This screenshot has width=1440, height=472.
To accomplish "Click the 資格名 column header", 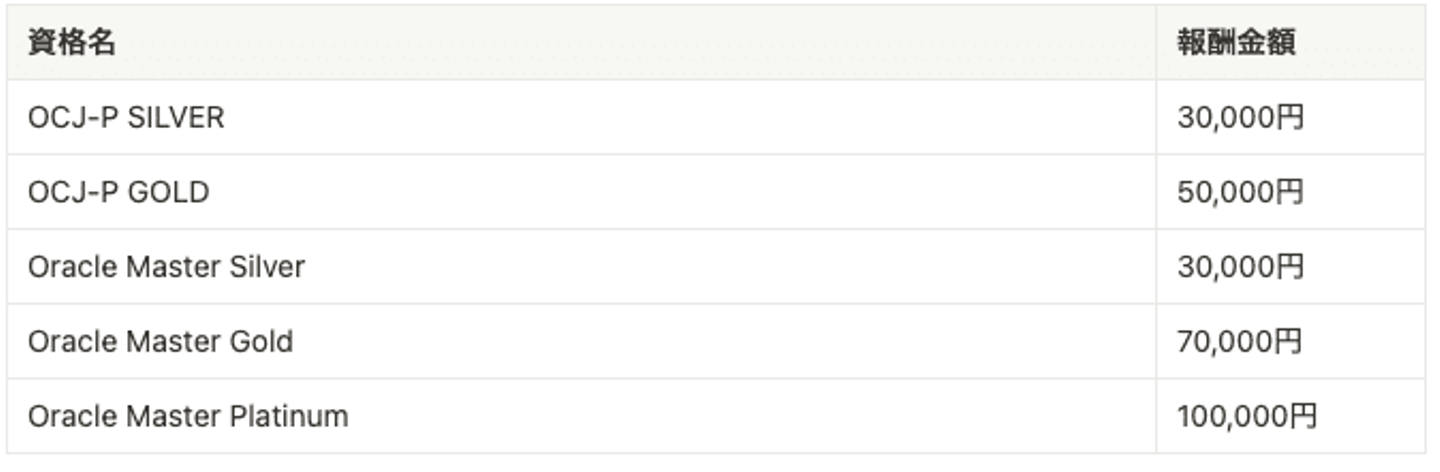I will click(x=71, y=44).
